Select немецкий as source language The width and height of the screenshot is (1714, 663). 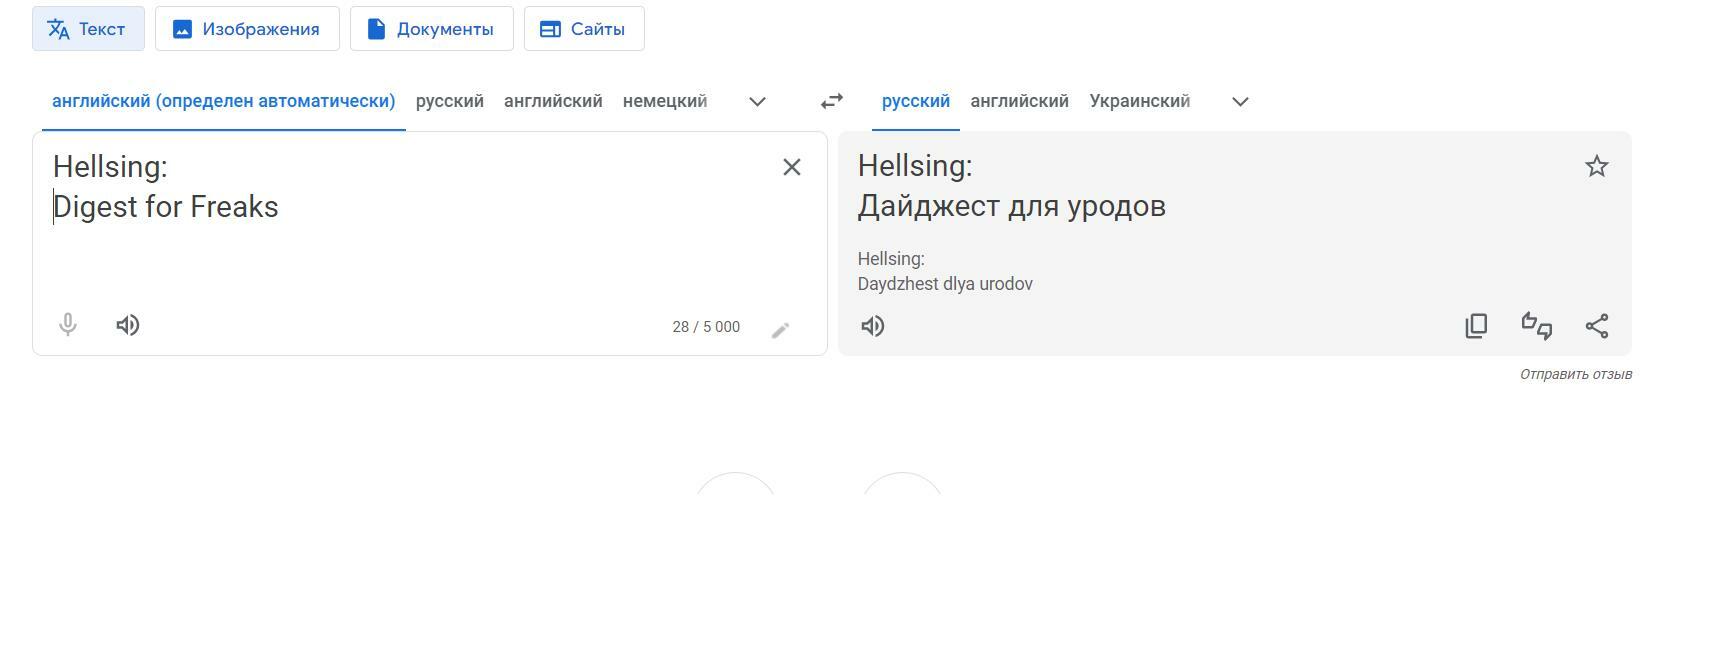665,101
